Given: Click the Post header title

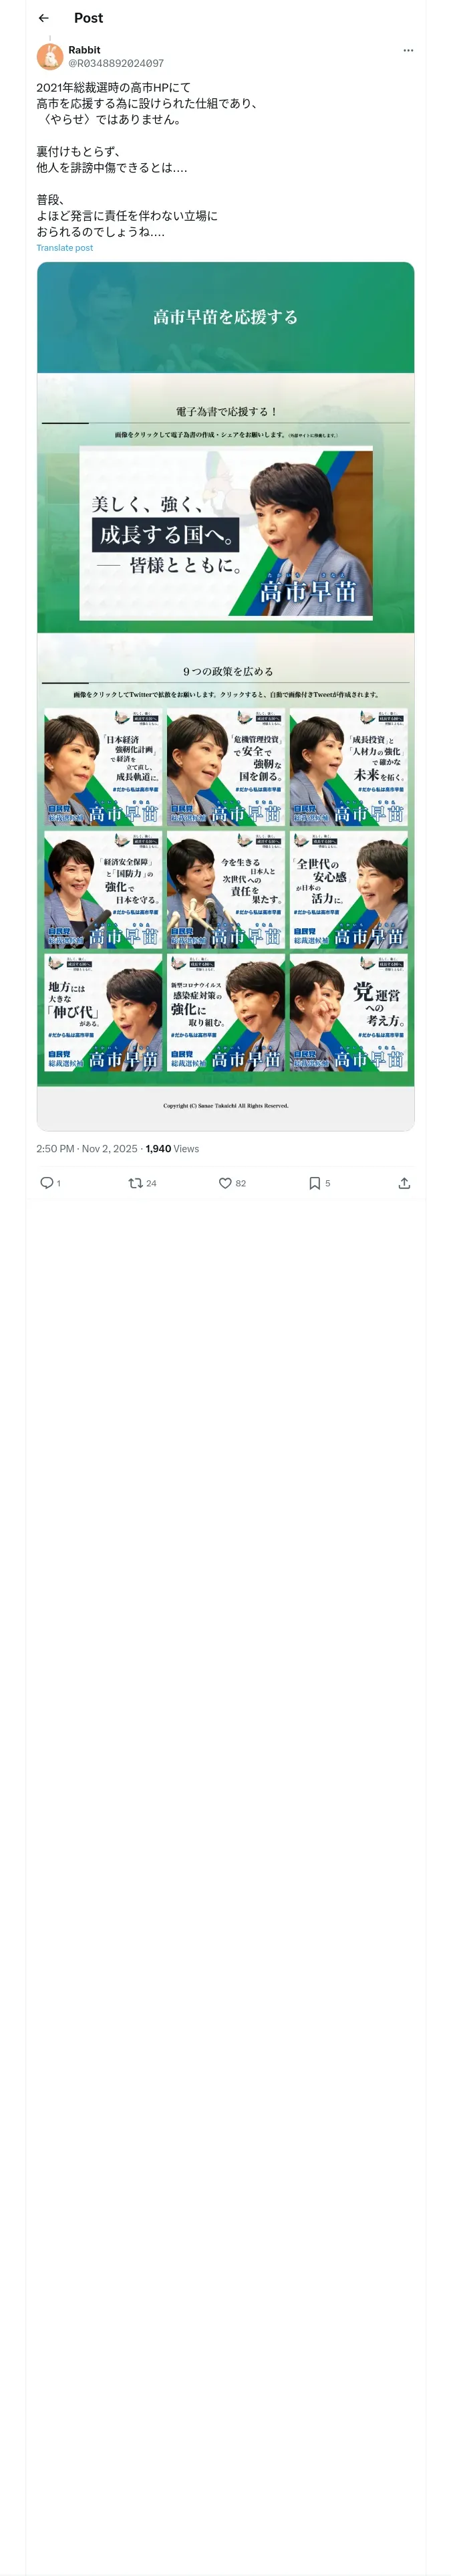Looking at the screenshot, I should coord(88,18).
